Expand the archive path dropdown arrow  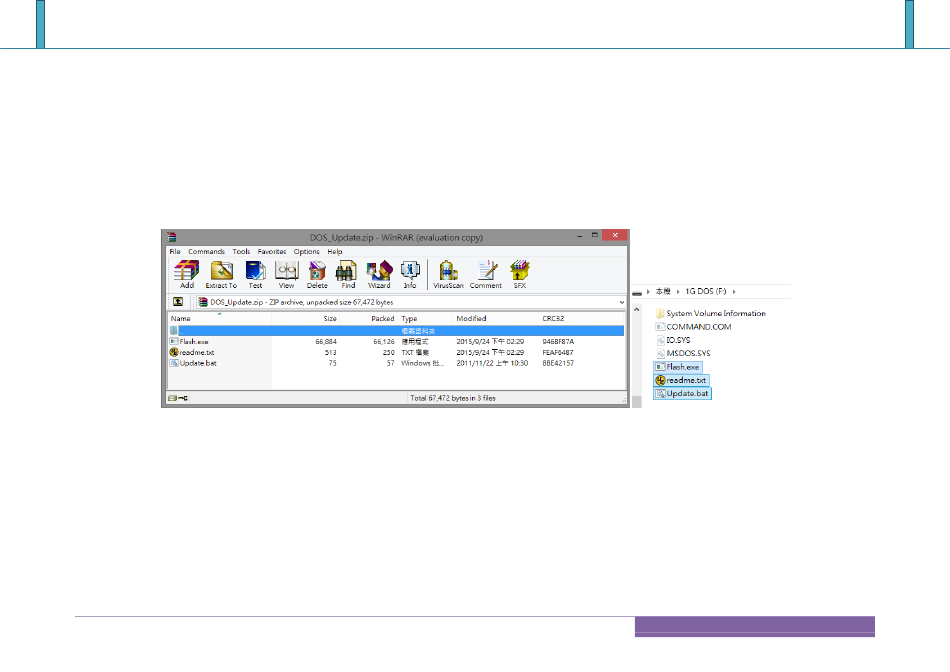point(622,301)
